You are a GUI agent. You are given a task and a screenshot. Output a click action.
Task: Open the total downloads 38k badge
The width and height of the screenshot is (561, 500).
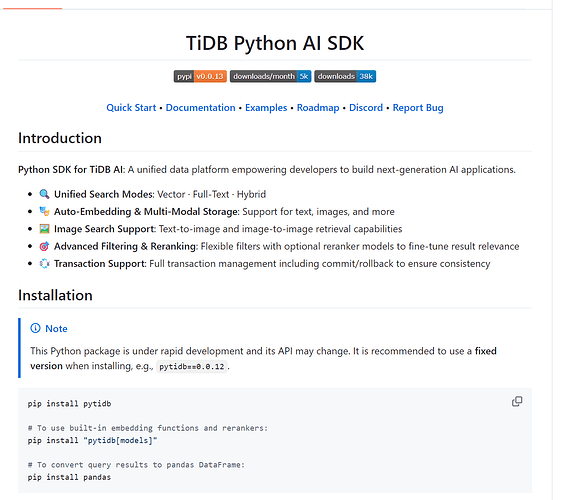[345, 76]
